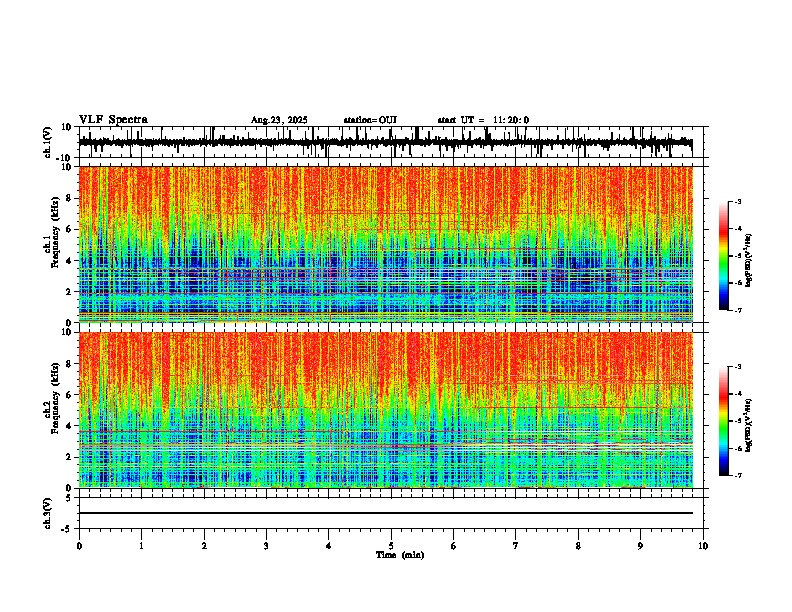Click time axis tick label 8
This screenshot has height=612, width=792.
click(578, 546)
